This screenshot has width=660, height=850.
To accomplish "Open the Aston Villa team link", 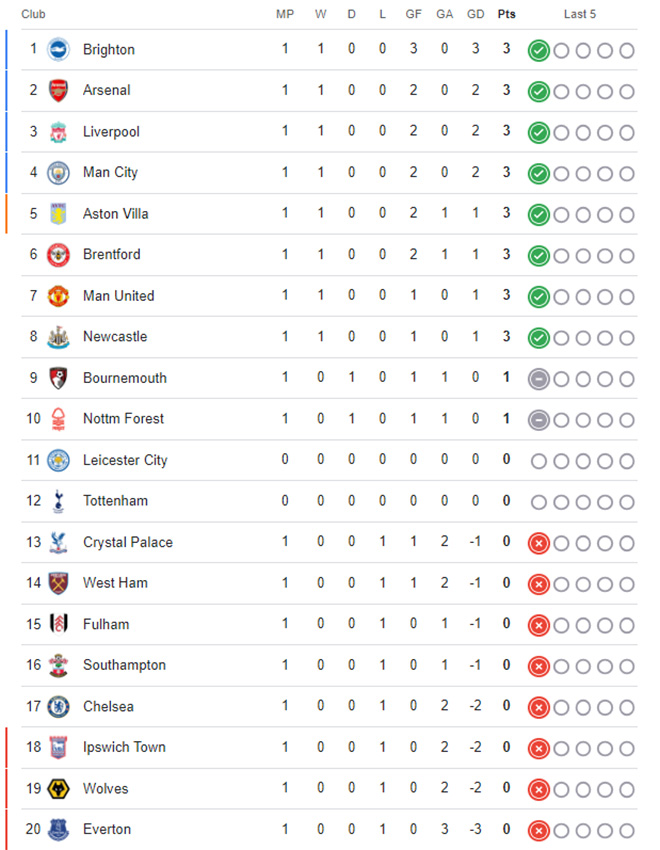I will 115,214.
